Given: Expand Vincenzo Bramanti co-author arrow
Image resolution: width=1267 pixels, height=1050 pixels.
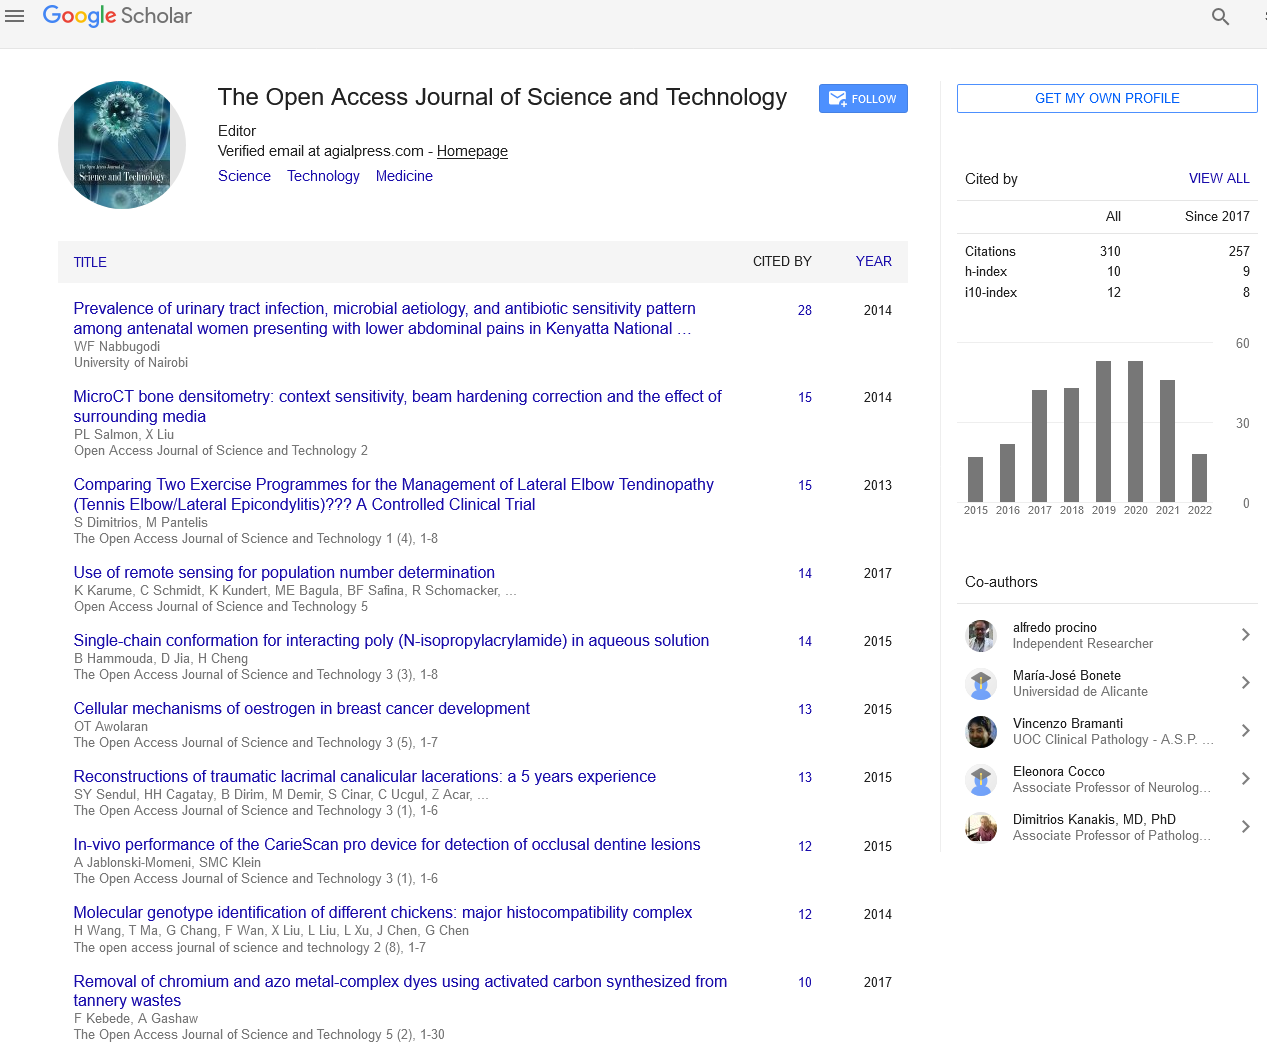Looking at the screenshot, I should [1245, 731].
